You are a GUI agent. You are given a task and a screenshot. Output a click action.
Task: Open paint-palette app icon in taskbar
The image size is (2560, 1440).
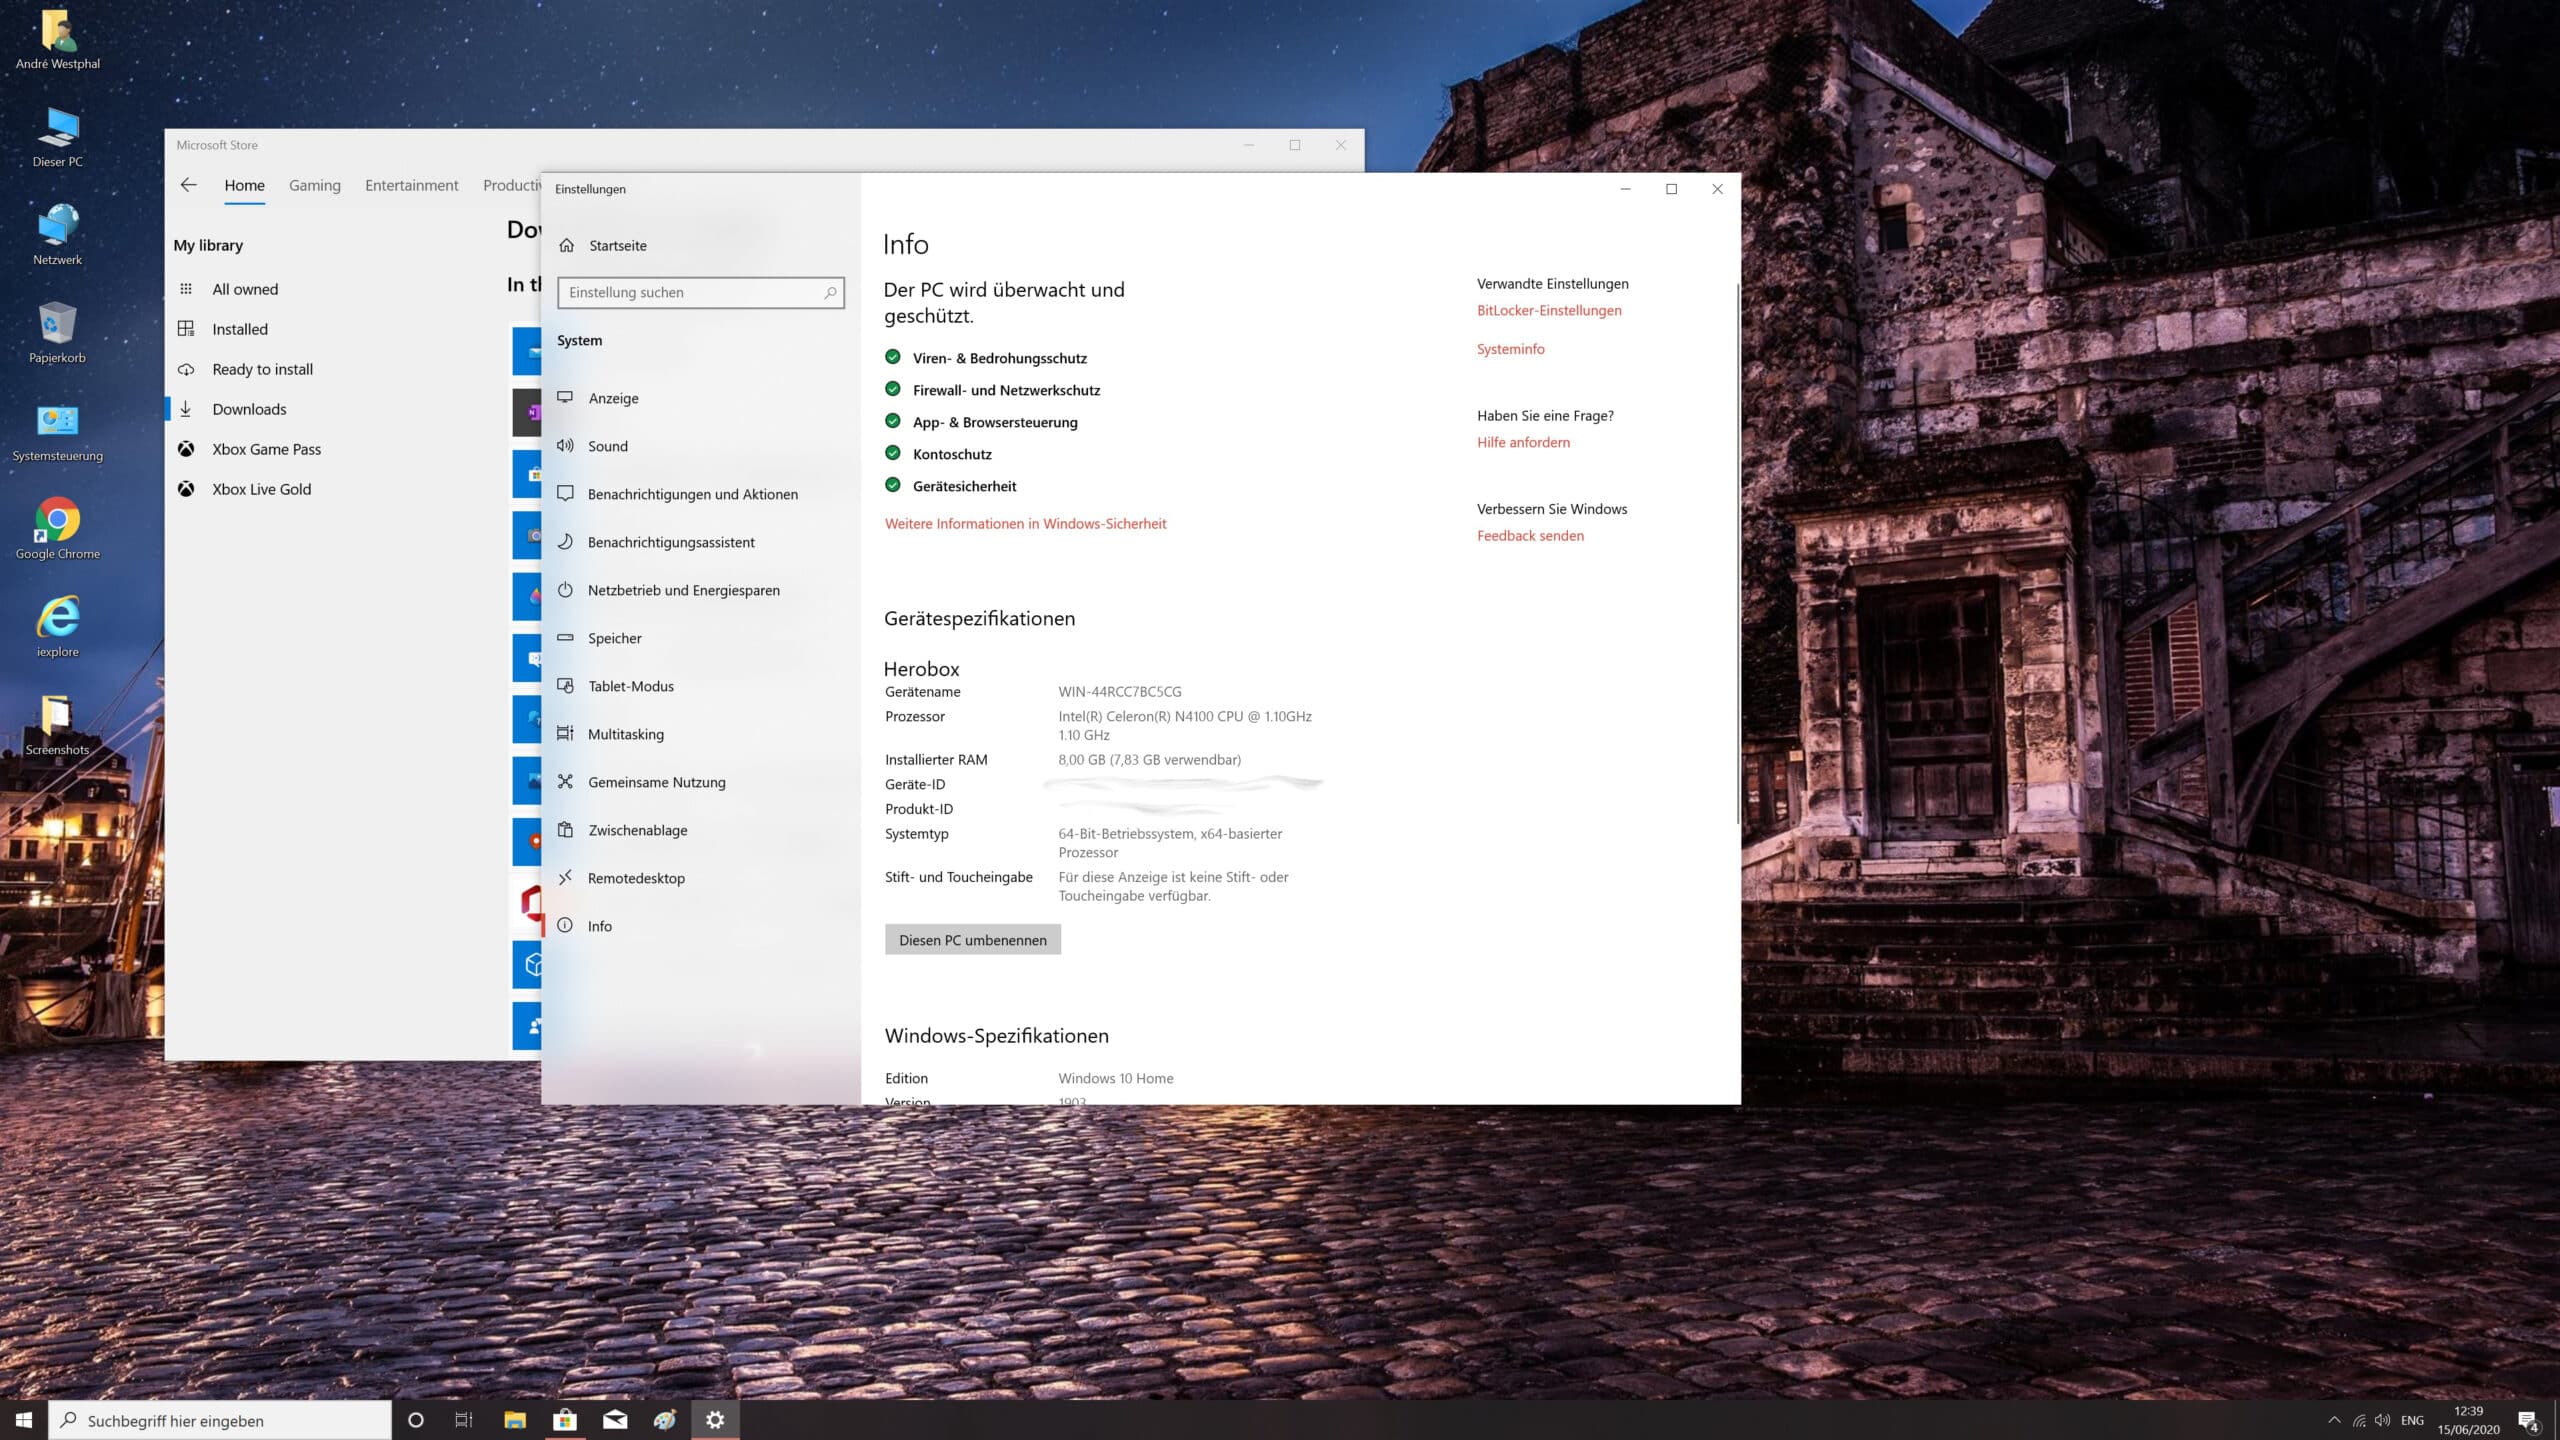[665, 1420]
